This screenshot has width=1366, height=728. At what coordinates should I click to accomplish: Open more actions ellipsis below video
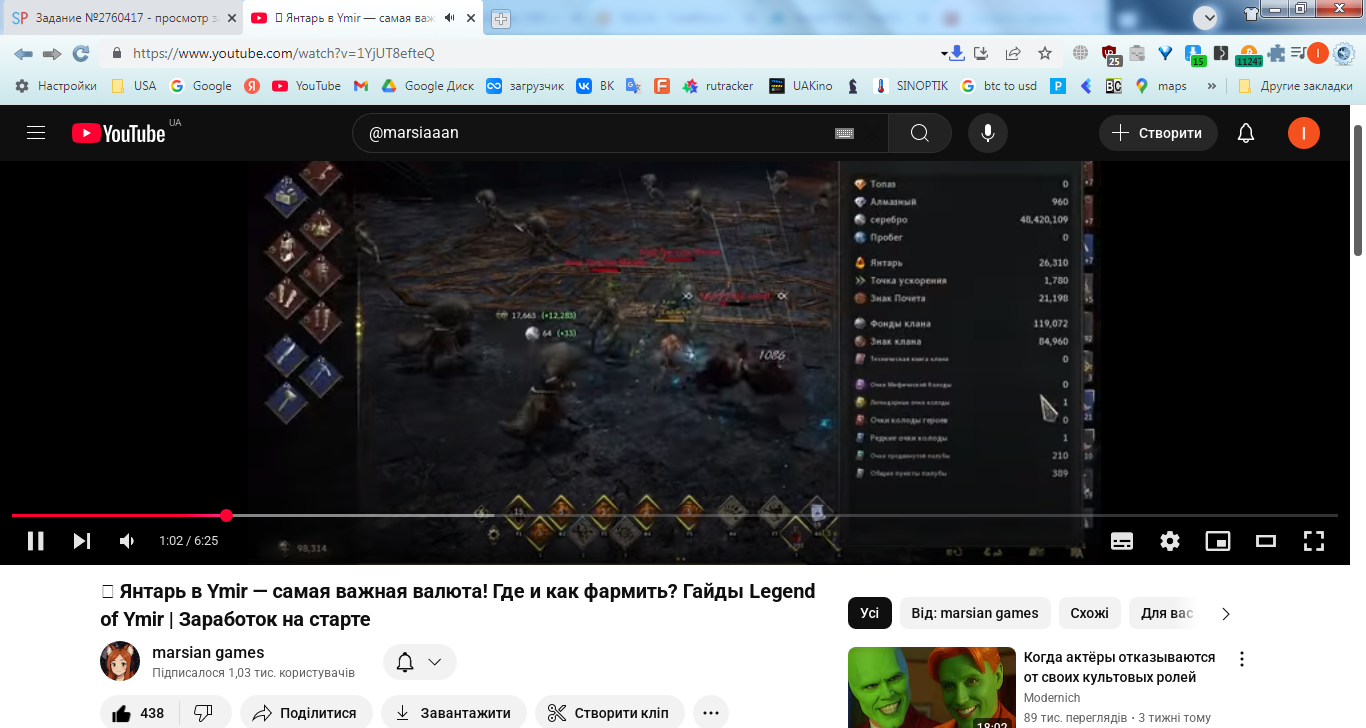tap(711, 713)
